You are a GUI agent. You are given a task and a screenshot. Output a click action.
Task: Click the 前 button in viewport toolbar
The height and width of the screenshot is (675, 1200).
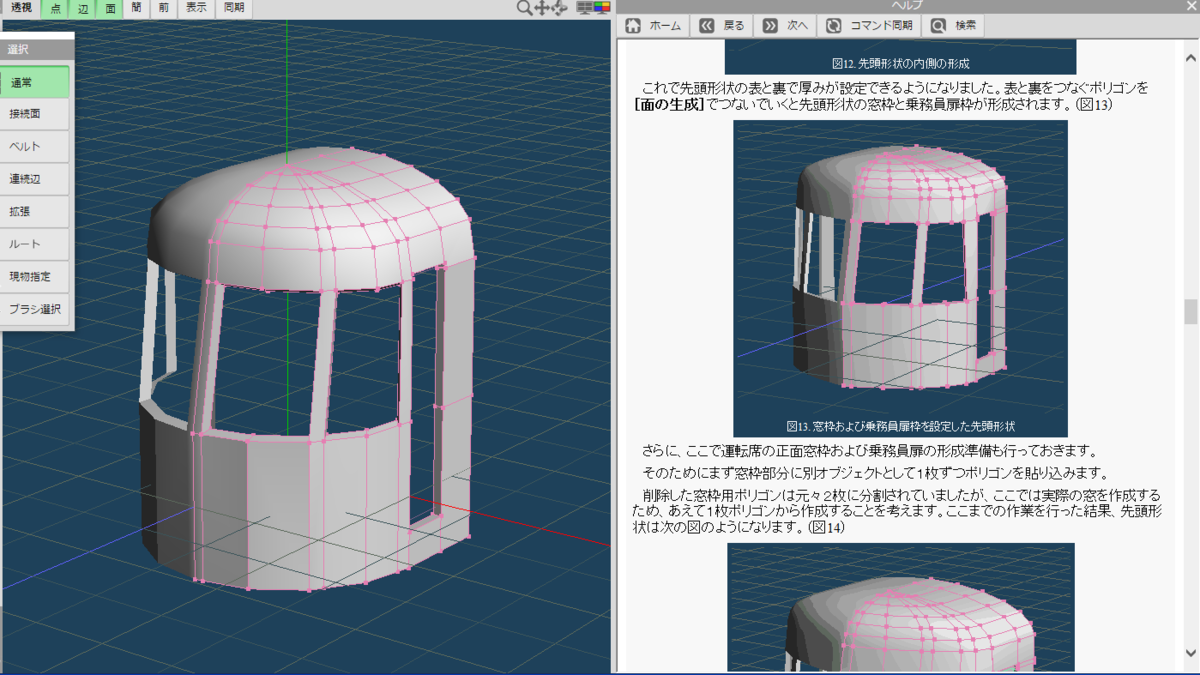click(163, 8)
